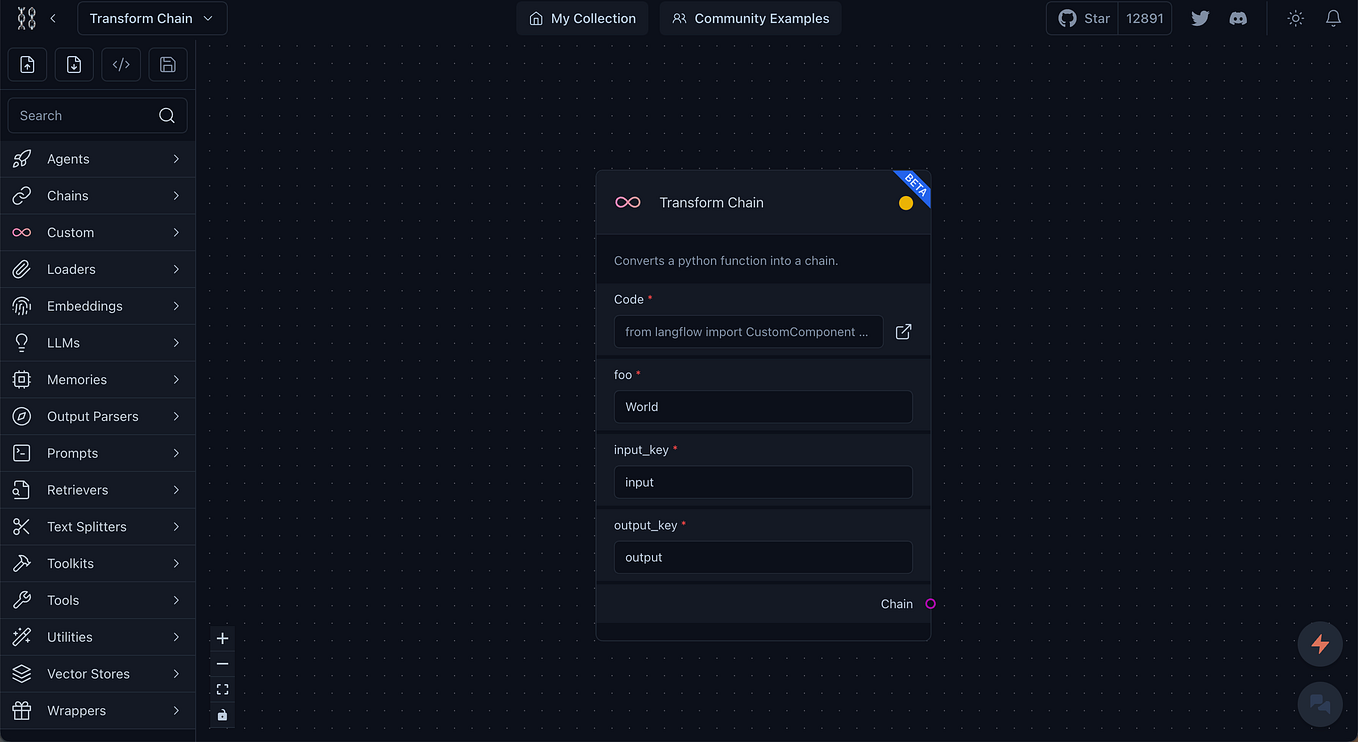Screen dimensions: 1358x742
Task: Click the pink Chain output handle
Action: (x=929, y=604)
